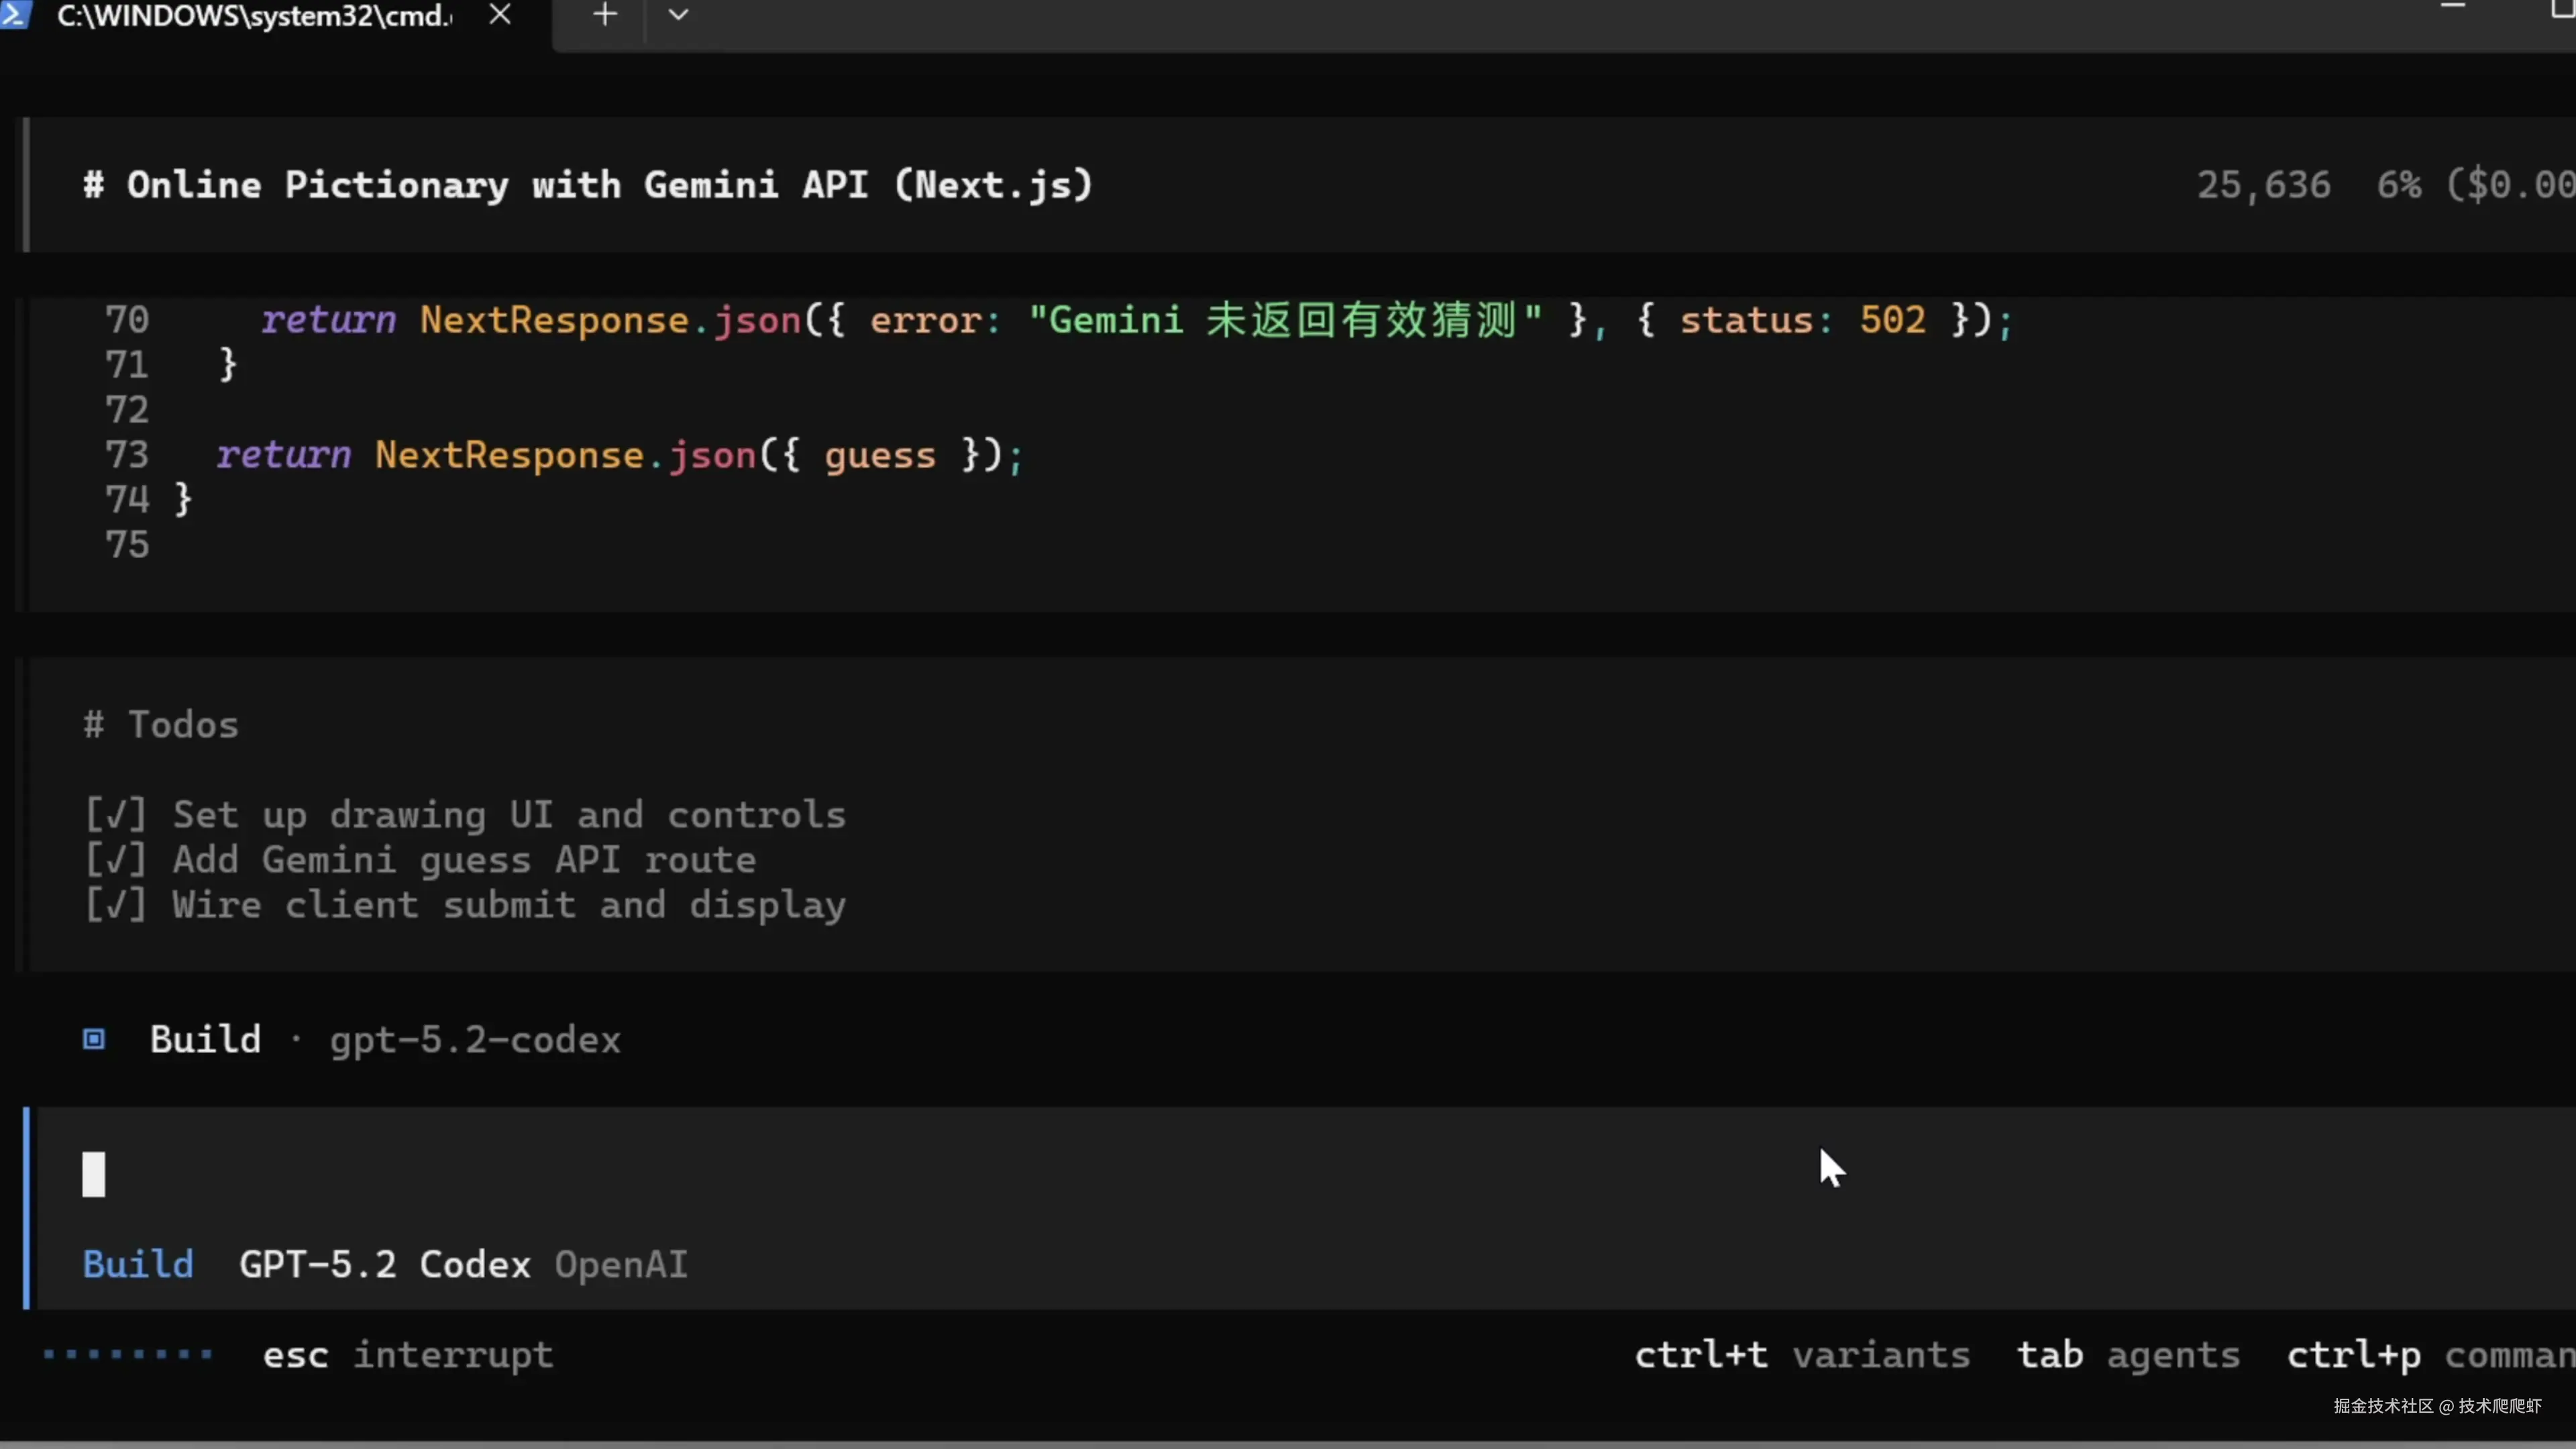The image size is (2576, 1449).
Task: Open a new terminal tab with the plus button
Action: point(604,15)
